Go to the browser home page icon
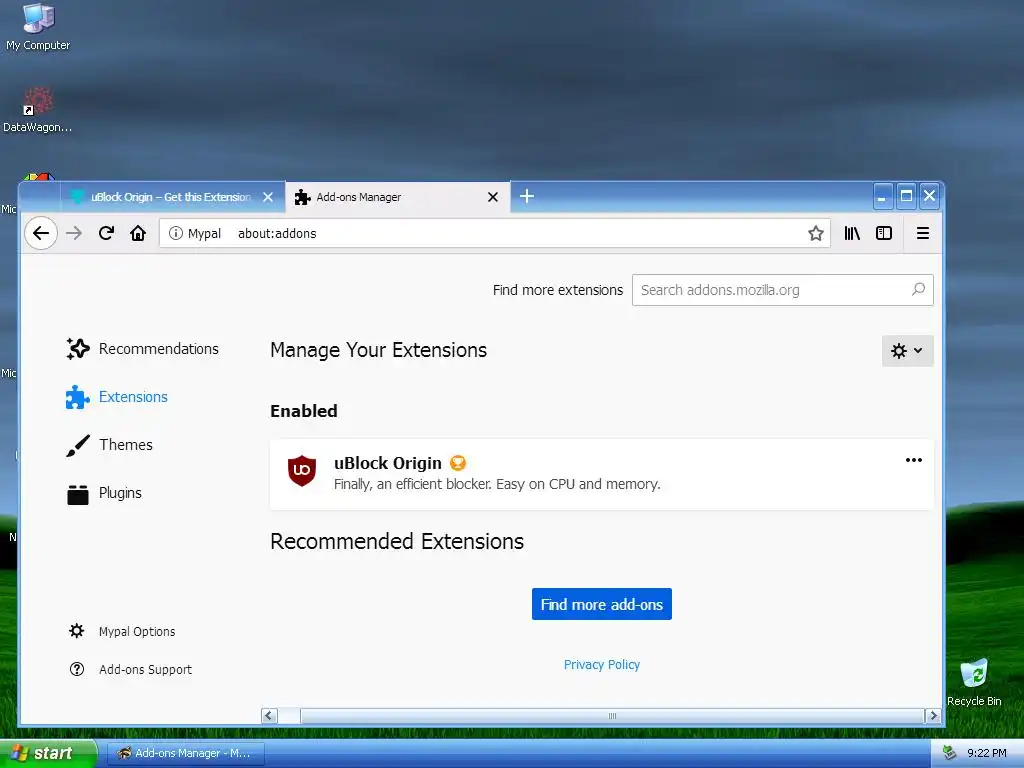Viewport: 1024px width, 768px height. [138, 233]
